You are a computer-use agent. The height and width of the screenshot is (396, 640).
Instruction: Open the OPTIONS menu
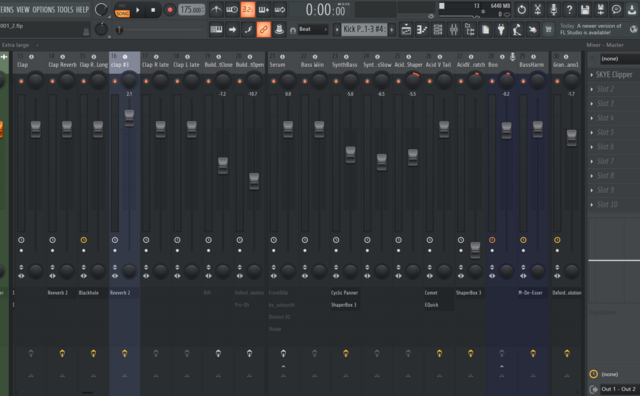pos(44,9)
